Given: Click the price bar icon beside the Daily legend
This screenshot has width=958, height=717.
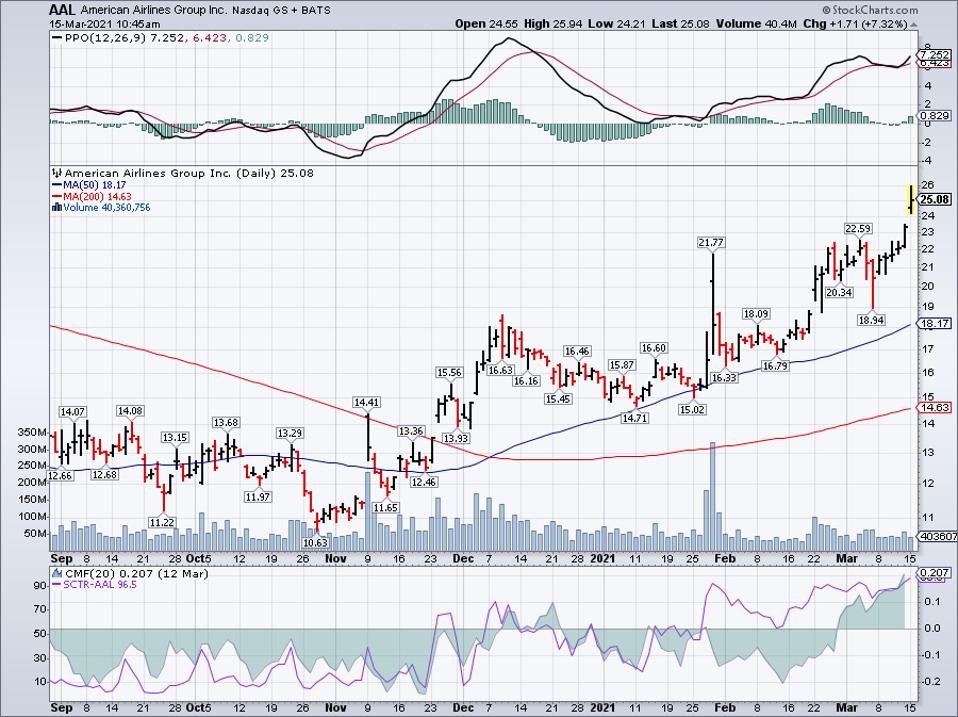Looking at the screenshot, I should [58, 173].
